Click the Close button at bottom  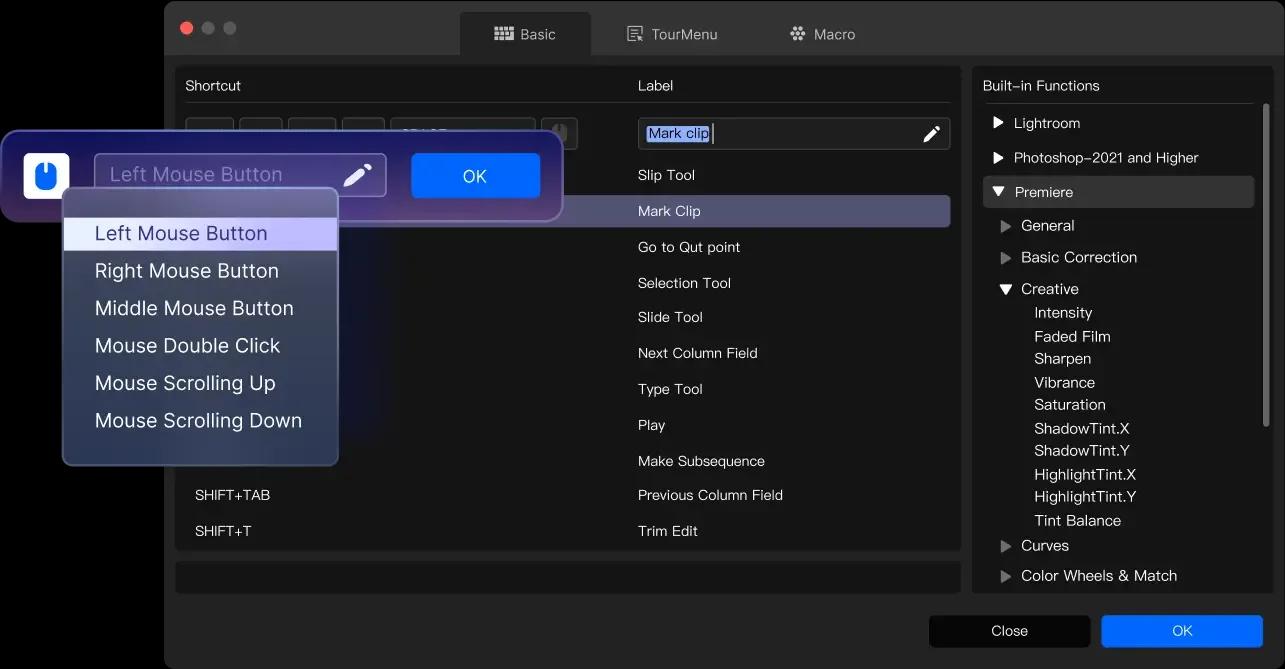click(1009, 631)
